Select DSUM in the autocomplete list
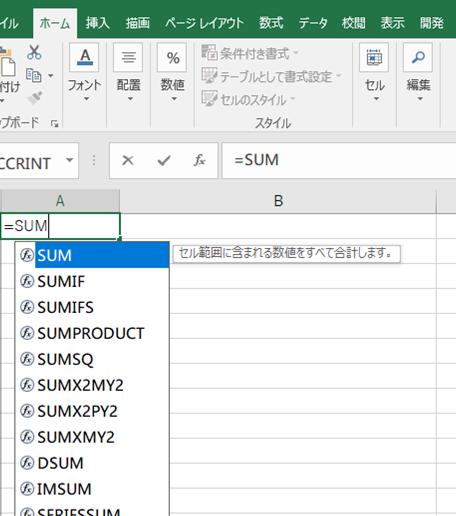Viewport: 456px width, 516px height. (92, 463)
